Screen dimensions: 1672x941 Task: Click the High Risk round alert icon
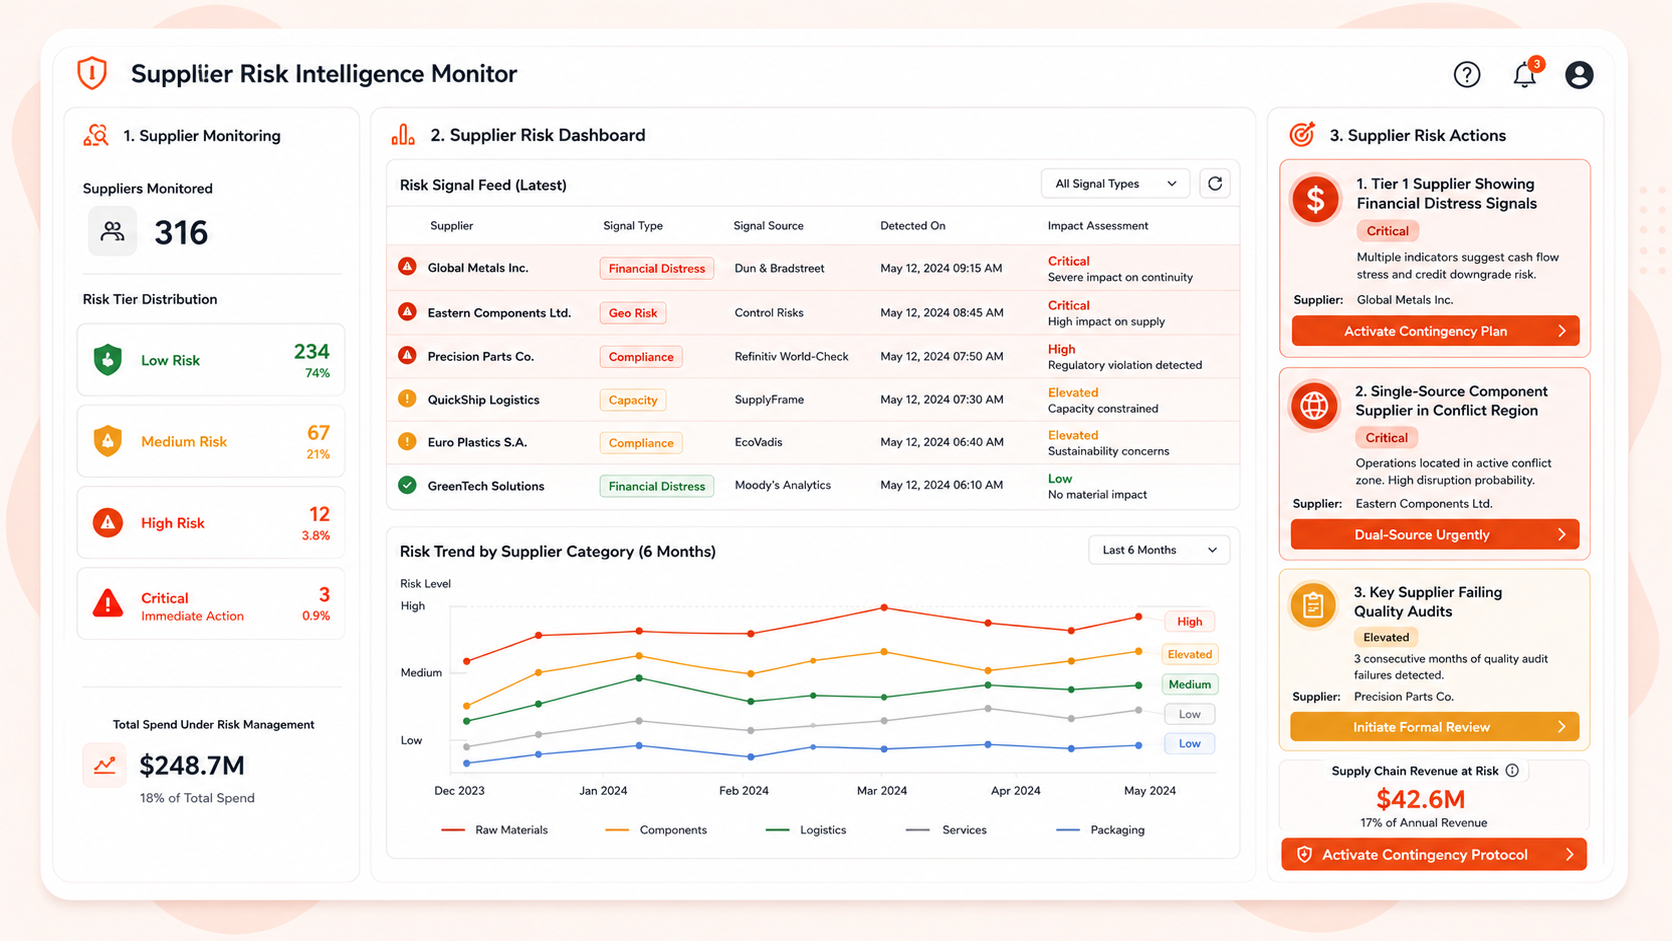pos(108,522)
